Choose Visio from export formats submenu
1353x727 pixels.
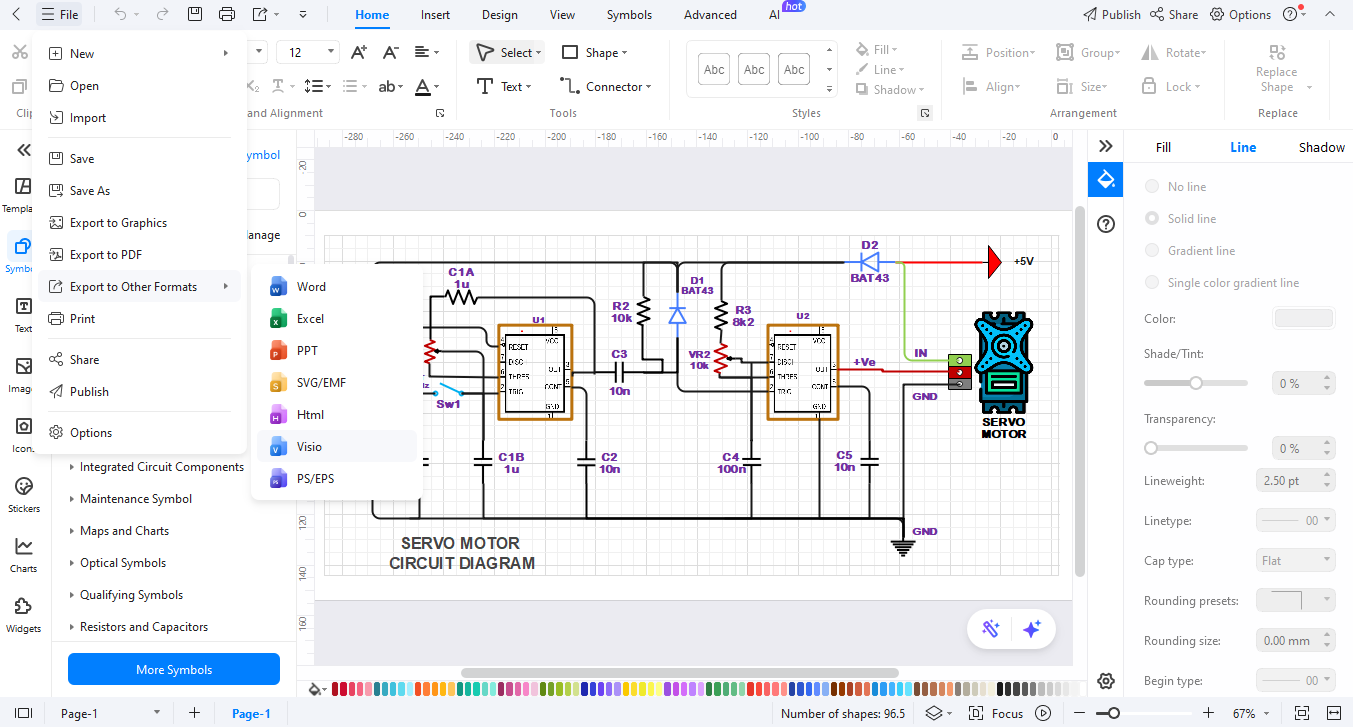(337, 447)
